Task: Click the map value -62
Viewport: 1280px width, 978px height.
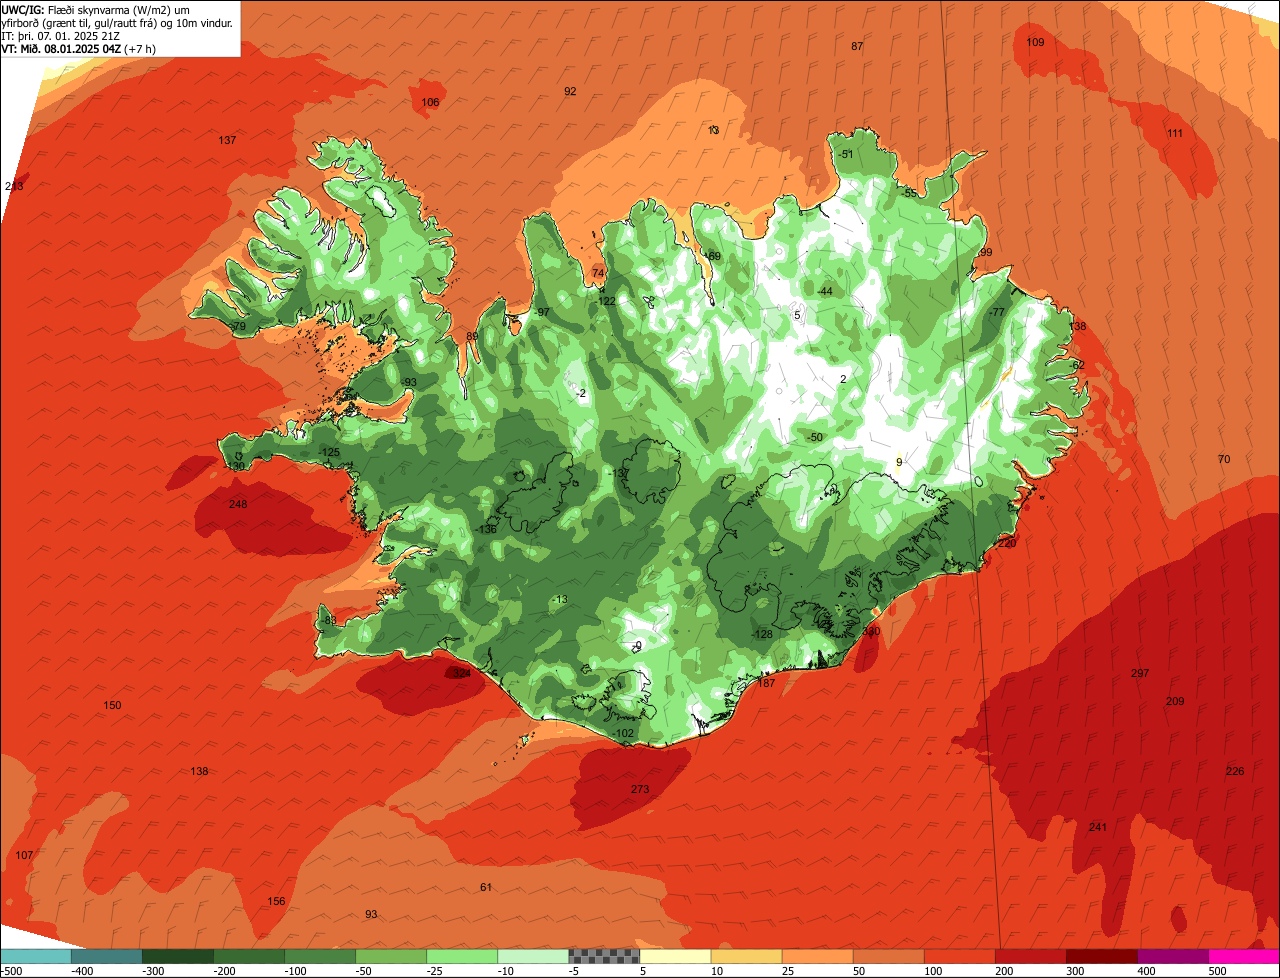Action: (x=1076, y=366)
